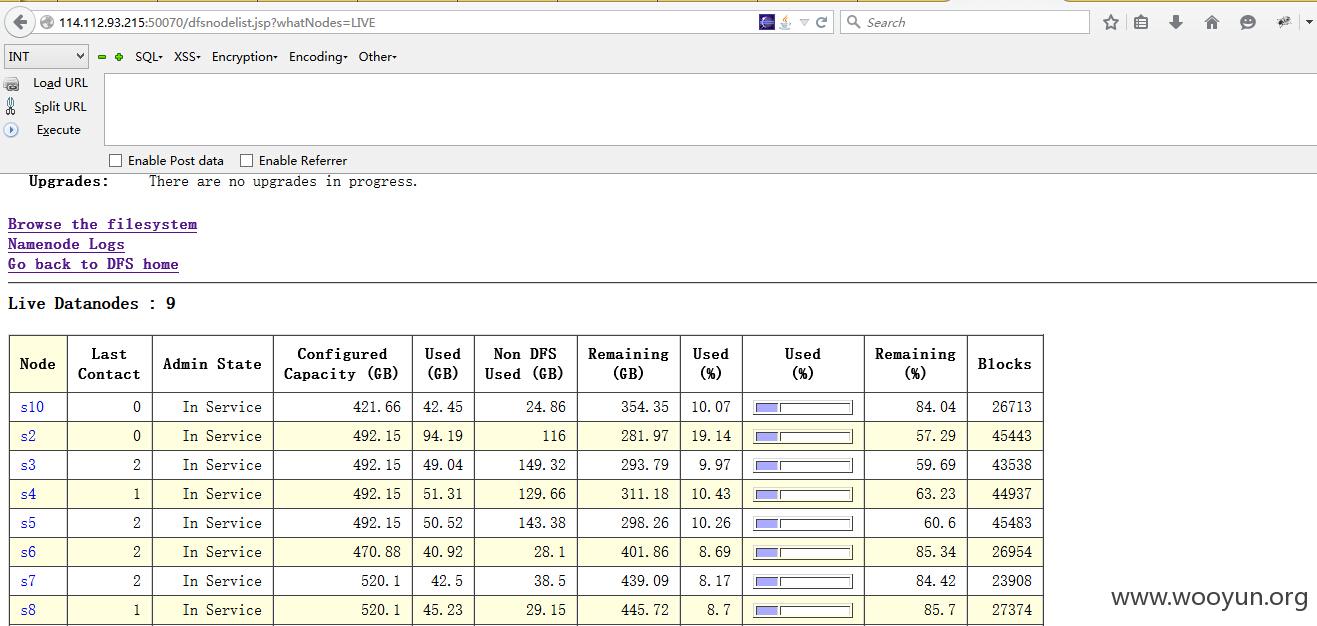Expand the Other menu
This screenshot has width=1317, height=626.
378,57
